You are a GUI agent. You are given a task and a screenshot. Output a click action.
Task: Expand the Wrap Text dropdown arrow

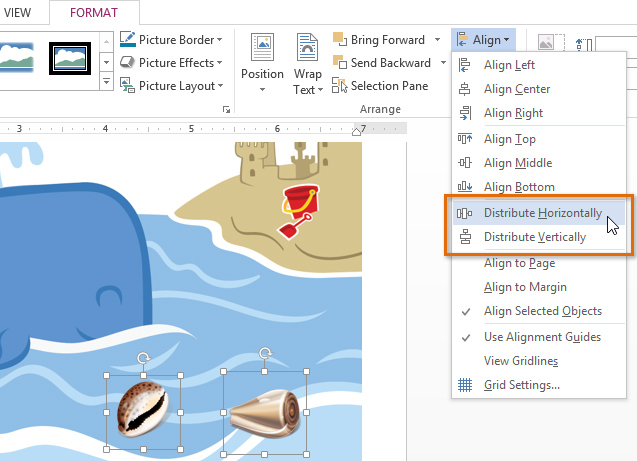321,90
